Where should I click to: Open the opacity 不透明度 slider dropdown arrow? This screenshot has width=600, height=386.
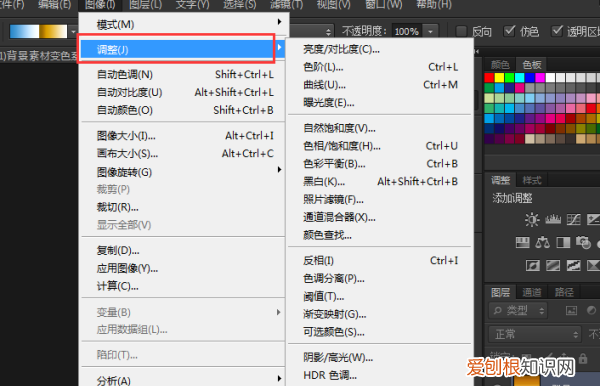pyautogui.click(x=430, y=32)
